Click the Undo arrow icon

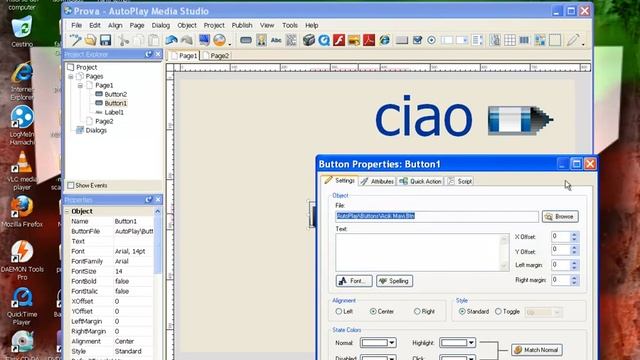(171, 40)
